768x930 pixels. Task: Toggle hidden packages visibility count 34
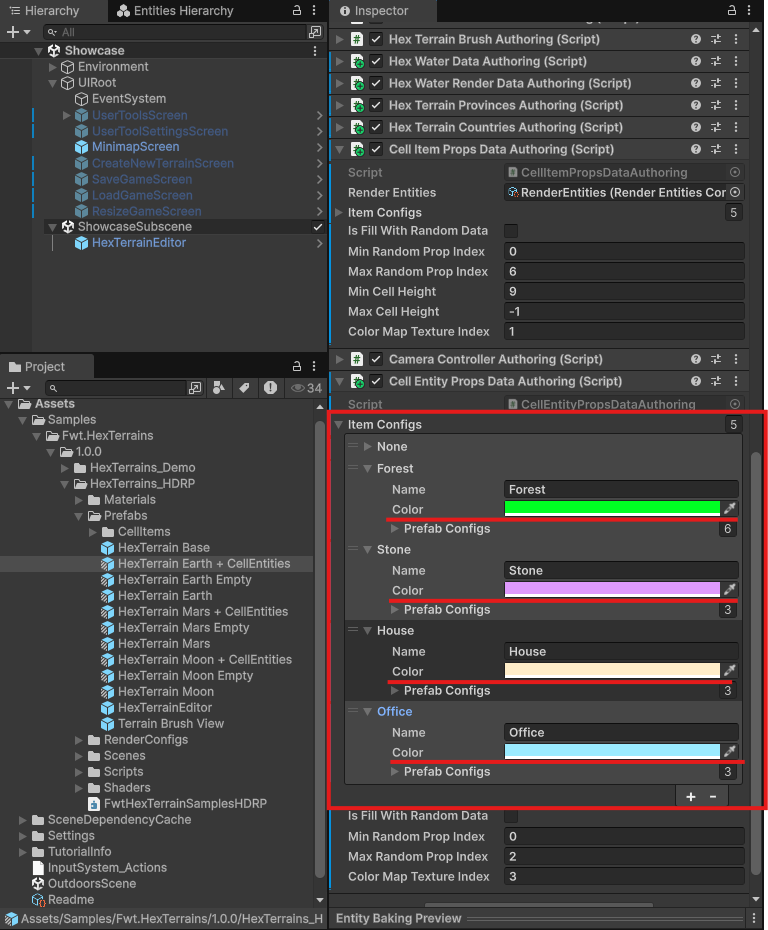pyautogui.click(x=306, y=388)
